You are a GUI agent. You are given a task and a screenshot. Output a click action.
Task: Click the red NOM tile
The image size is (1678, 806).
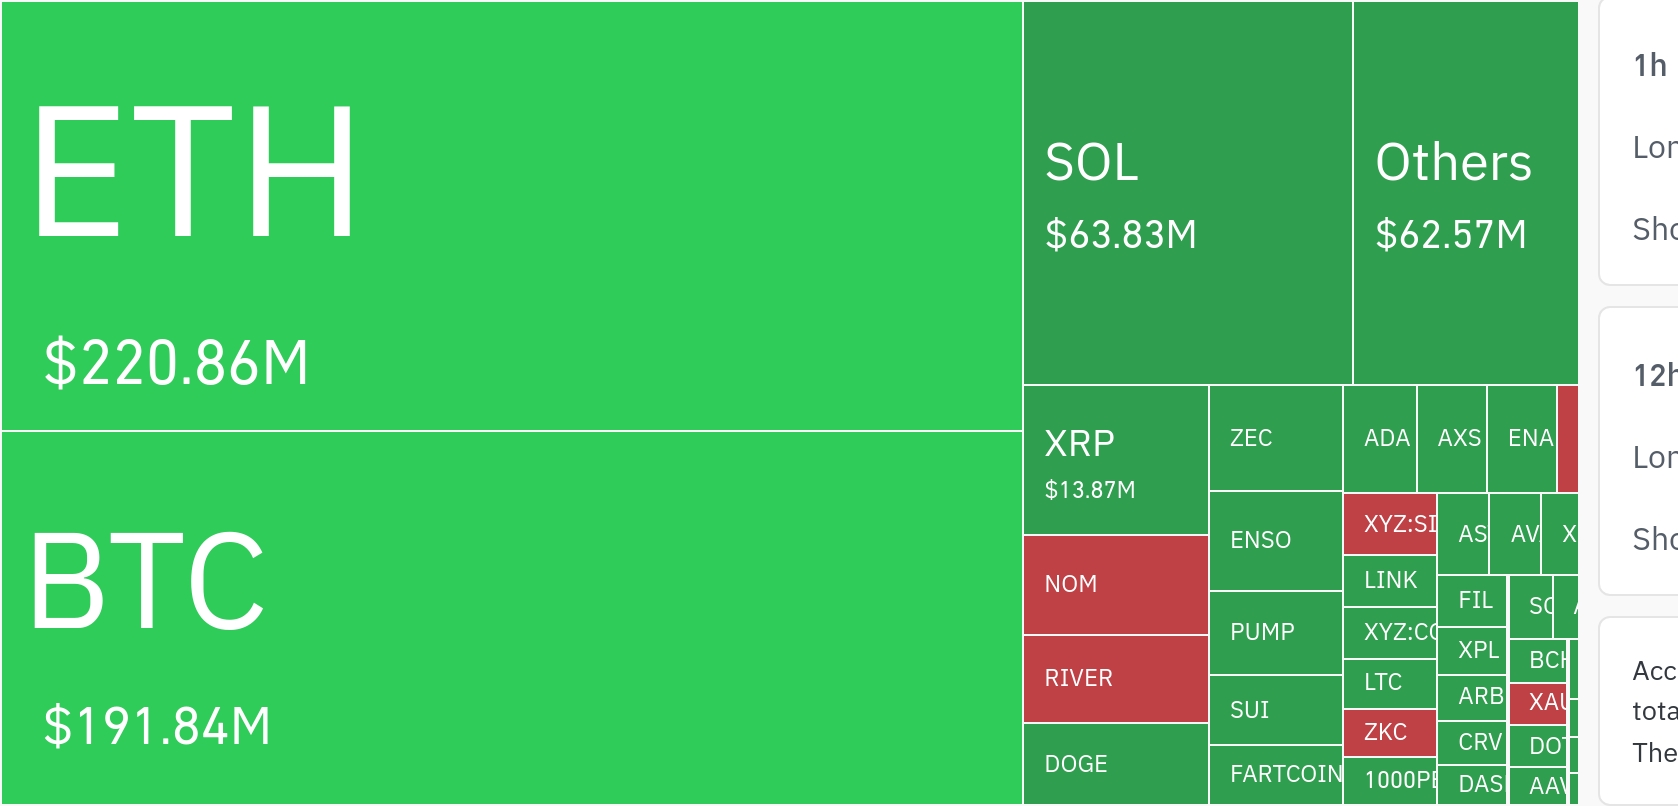1115,585
